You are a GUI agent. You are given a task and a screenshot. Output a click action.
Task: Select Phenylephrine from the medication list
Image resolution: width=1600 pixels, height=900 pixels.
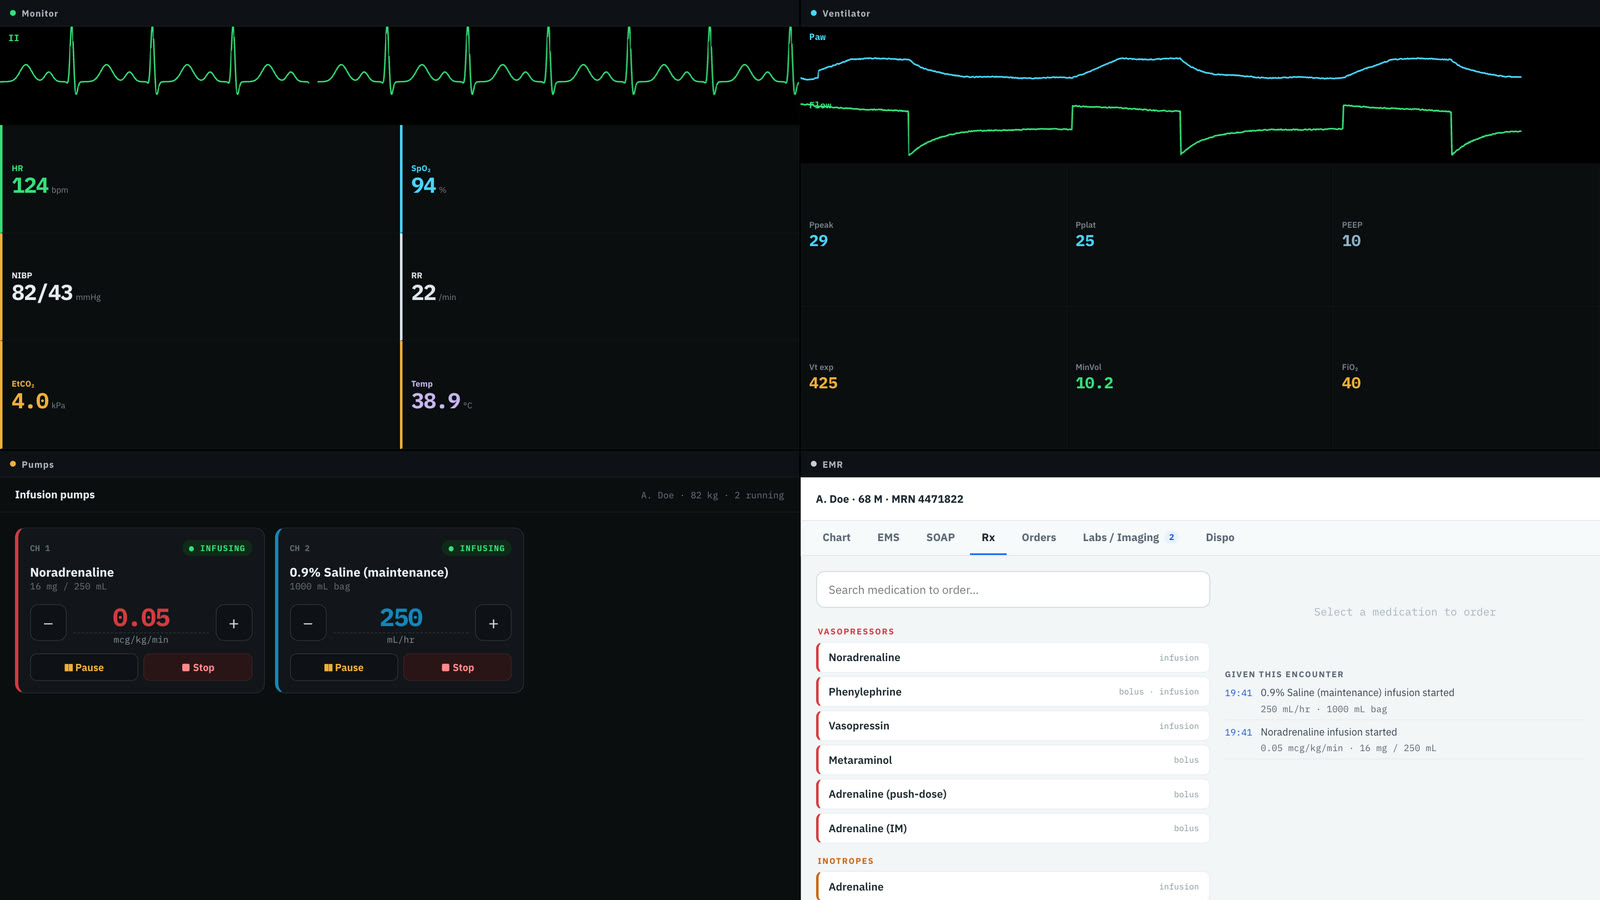pos(1013,692)
